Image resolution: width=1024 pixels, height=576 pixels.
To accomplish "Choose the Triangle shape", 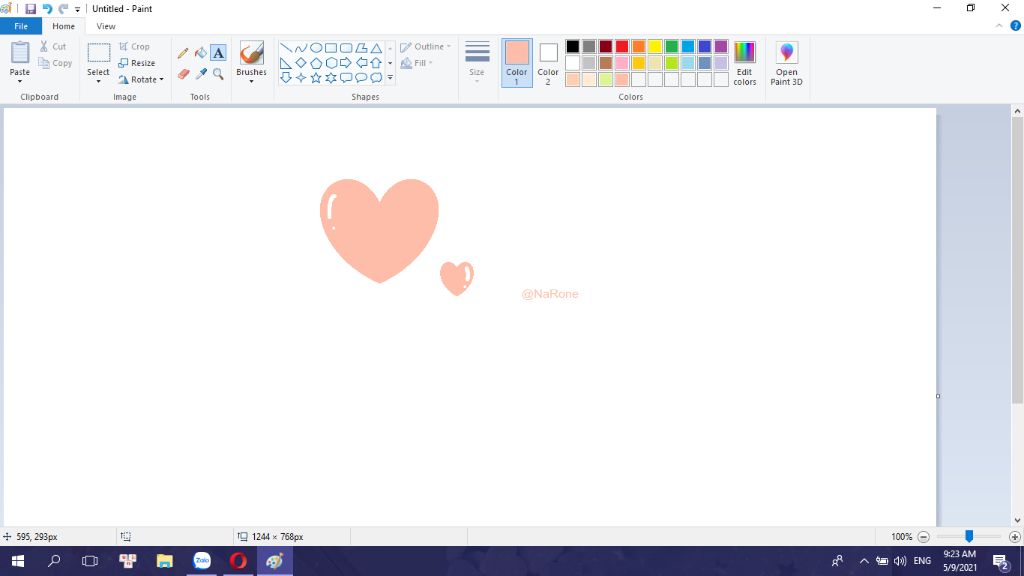I will click(376, 48).
